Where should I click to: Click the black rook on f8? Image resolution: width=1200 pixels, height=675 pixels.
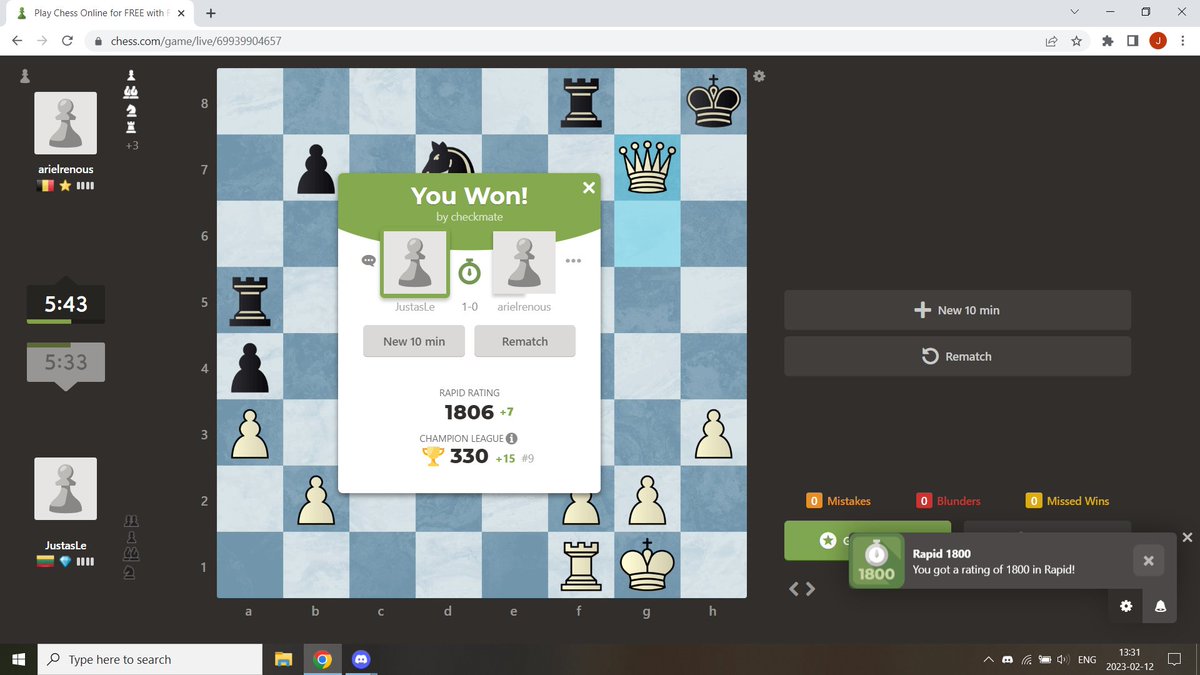click(x=581, y=101)
